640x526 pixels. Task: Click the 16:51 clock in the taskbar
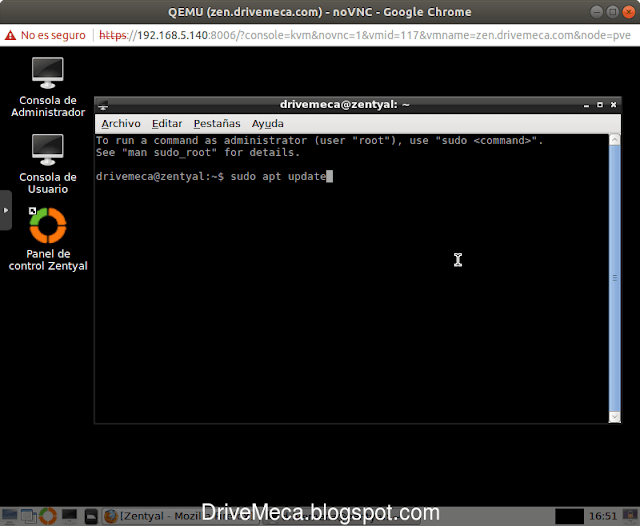coord(602,516)
